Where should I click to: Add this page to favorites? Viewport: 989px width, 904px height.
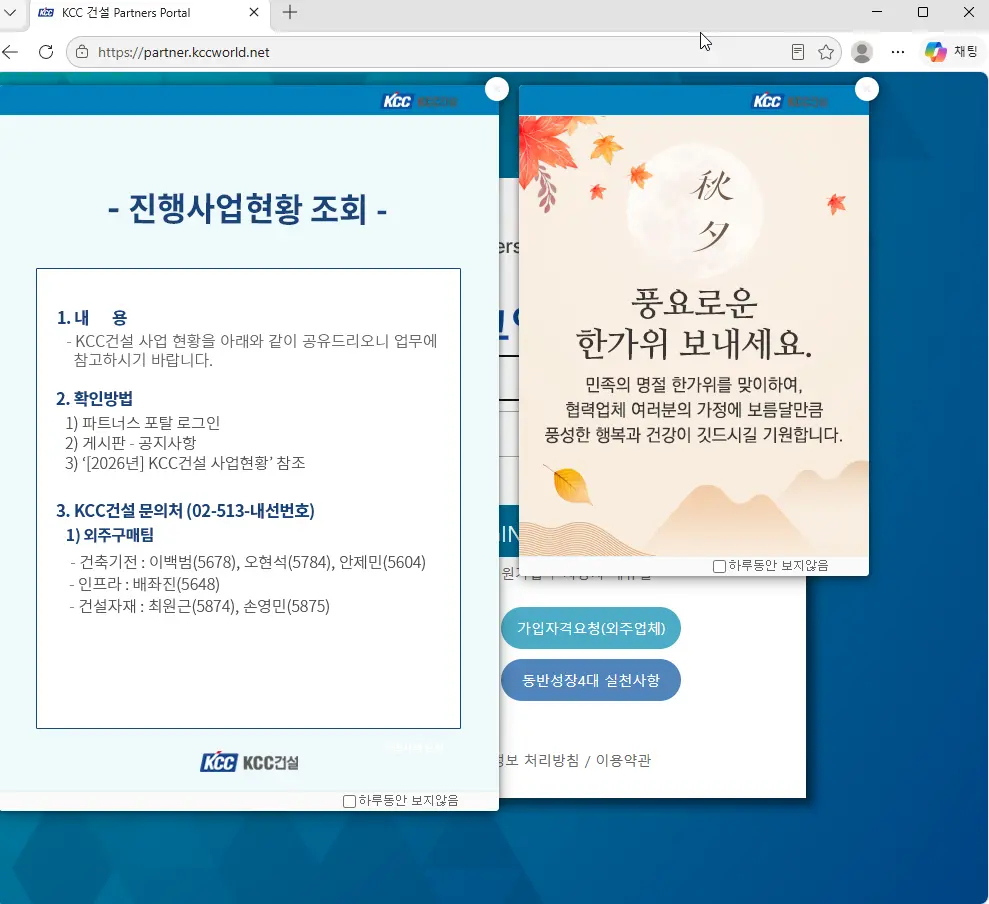tap(826, 52)
